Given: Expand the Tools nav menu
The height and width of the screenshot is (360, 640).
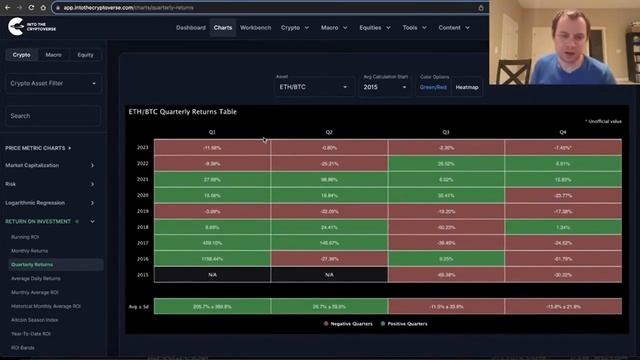Looking at the screenshot, I should click(x=414, y=28).
